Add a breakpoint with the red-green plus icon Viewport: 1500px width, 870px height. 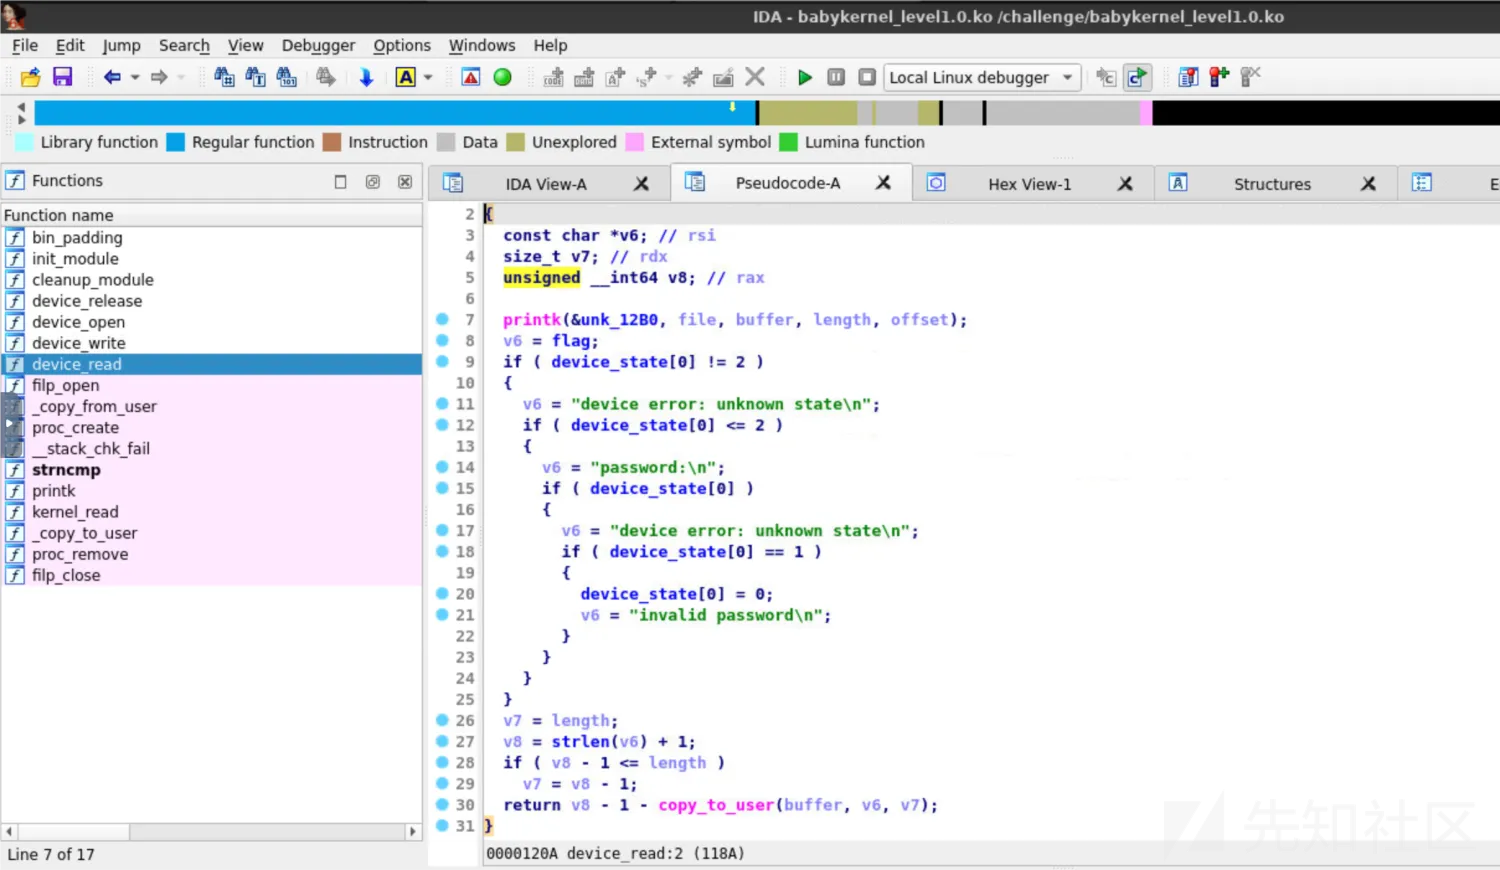click(x=1218, y=77)
